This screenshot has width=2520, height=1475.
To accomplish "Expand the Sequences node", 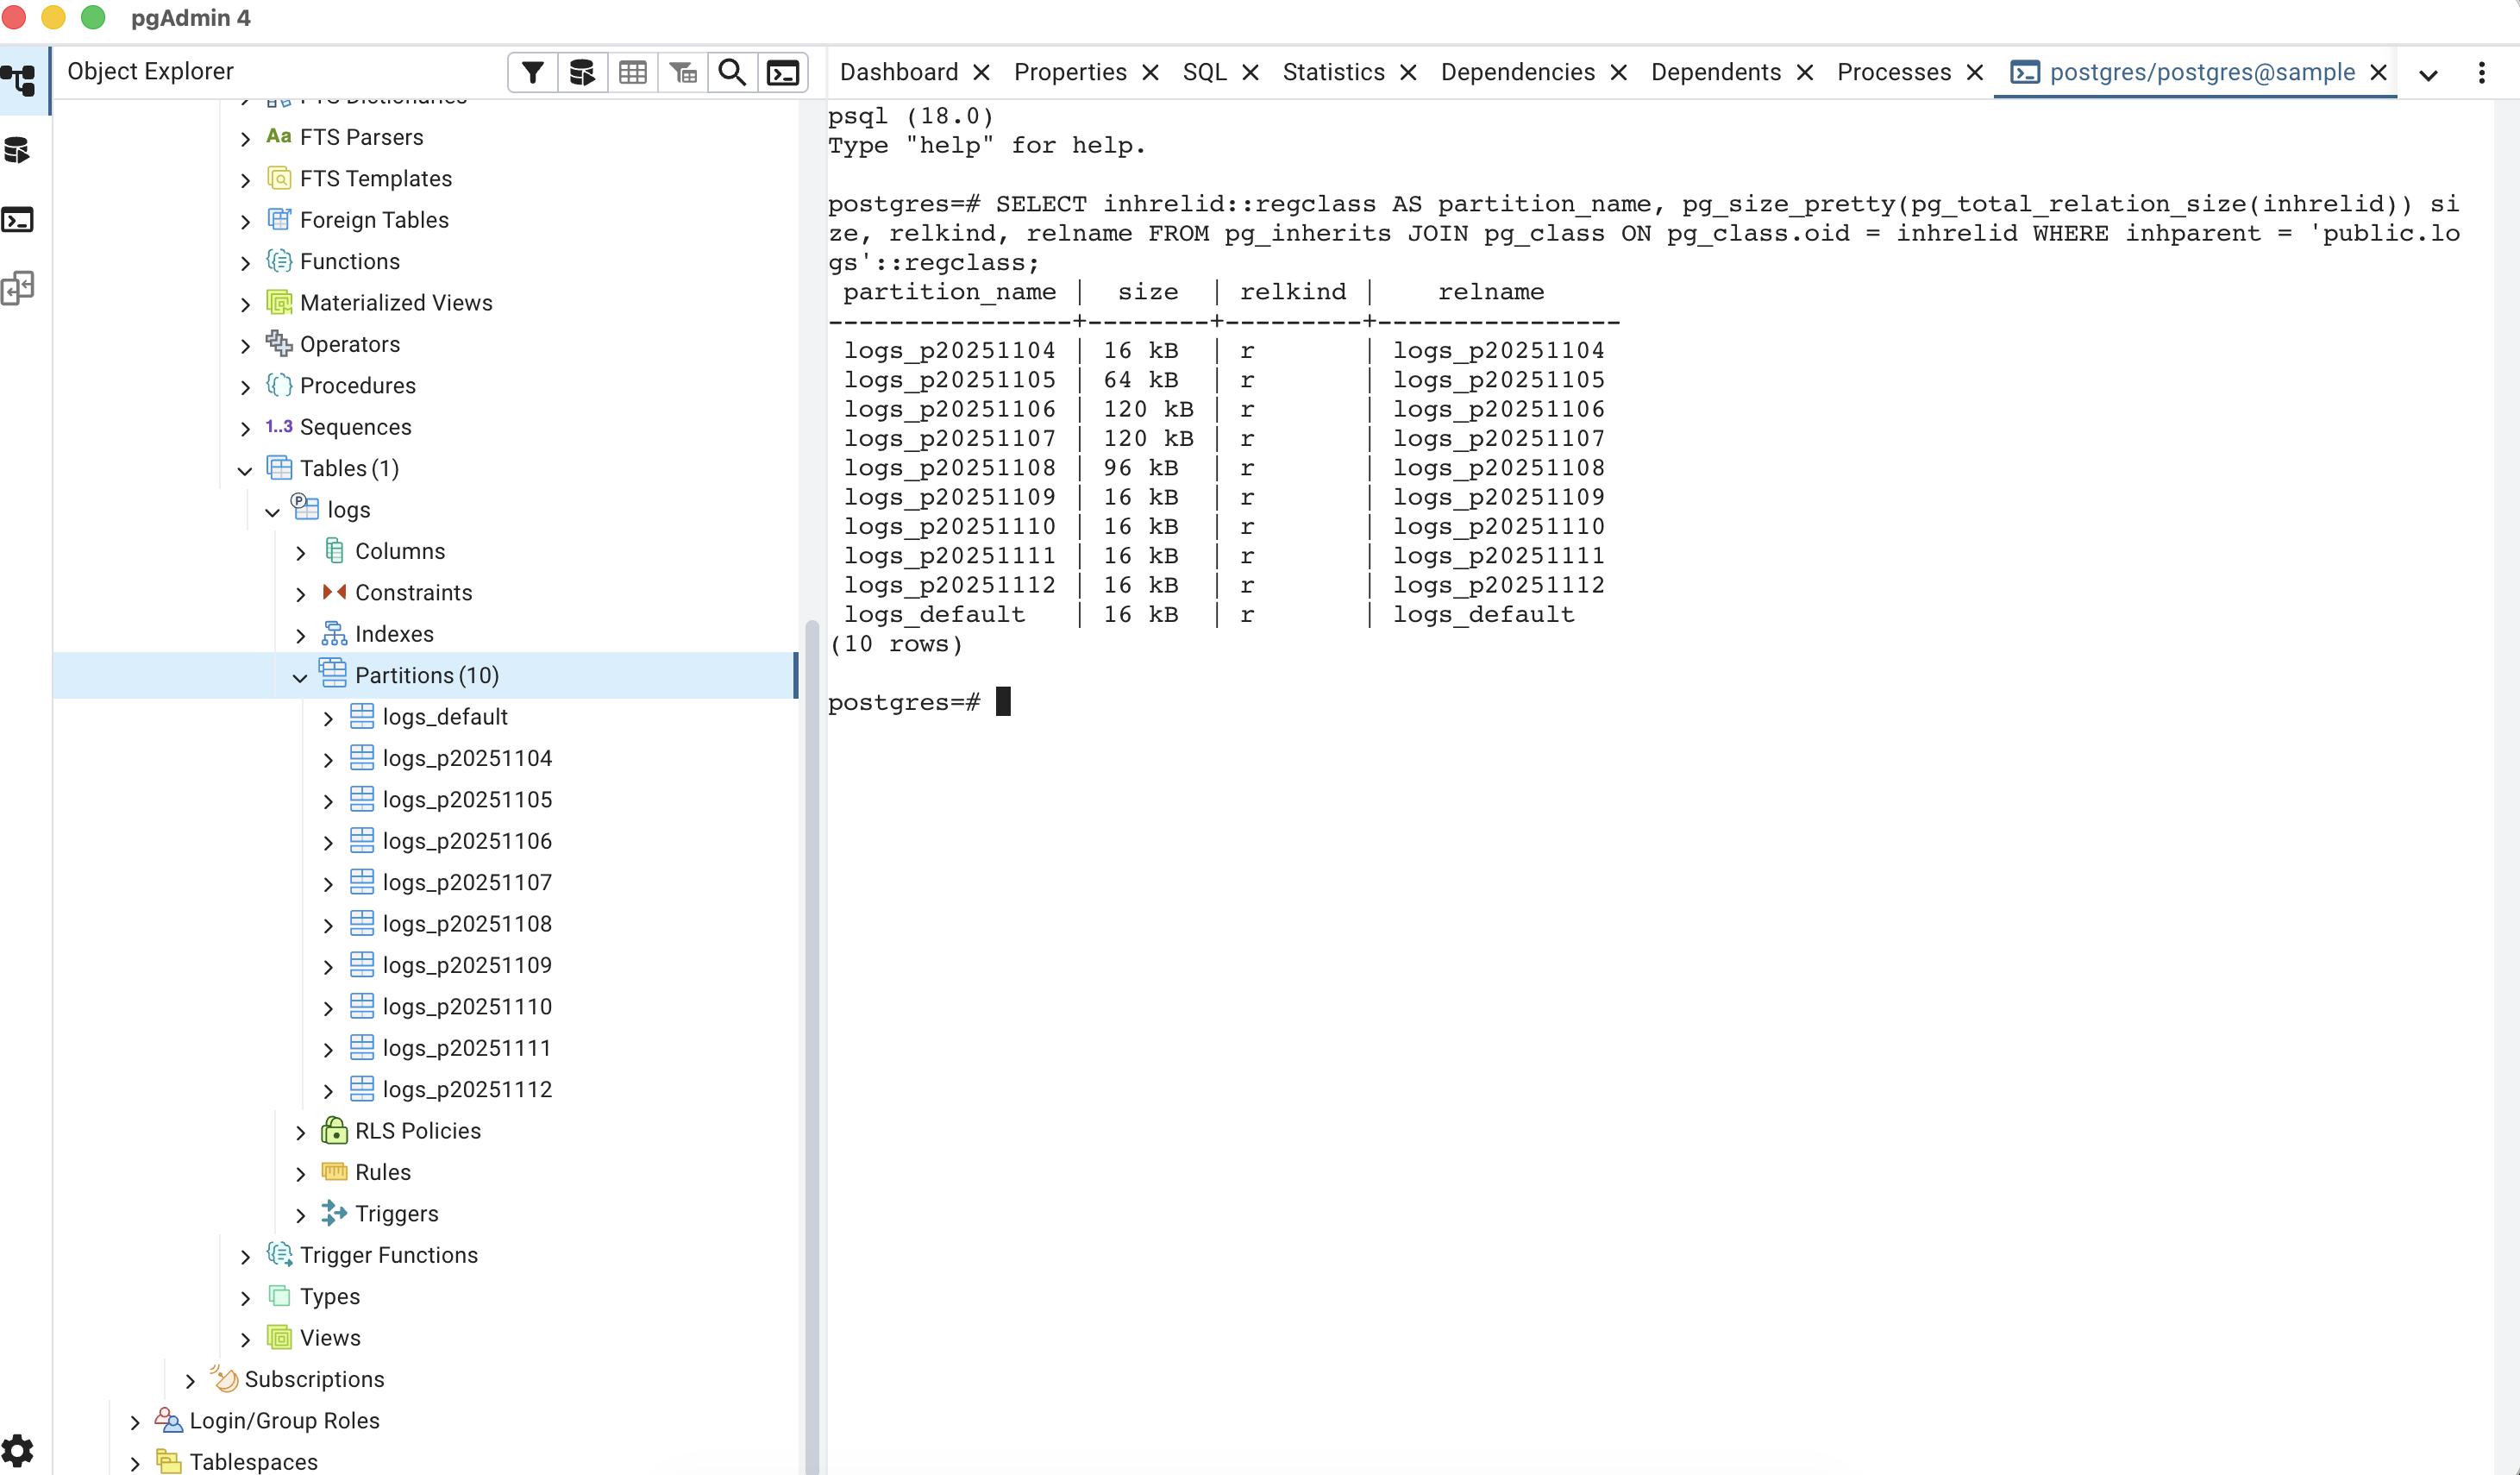I will [x=245, y=428].
